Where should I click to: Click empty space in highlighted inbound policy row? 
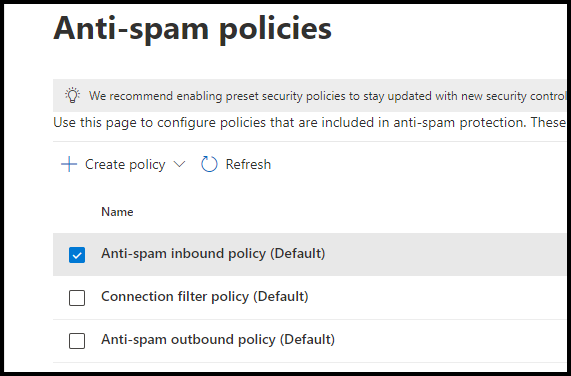(x=444, y=254)
